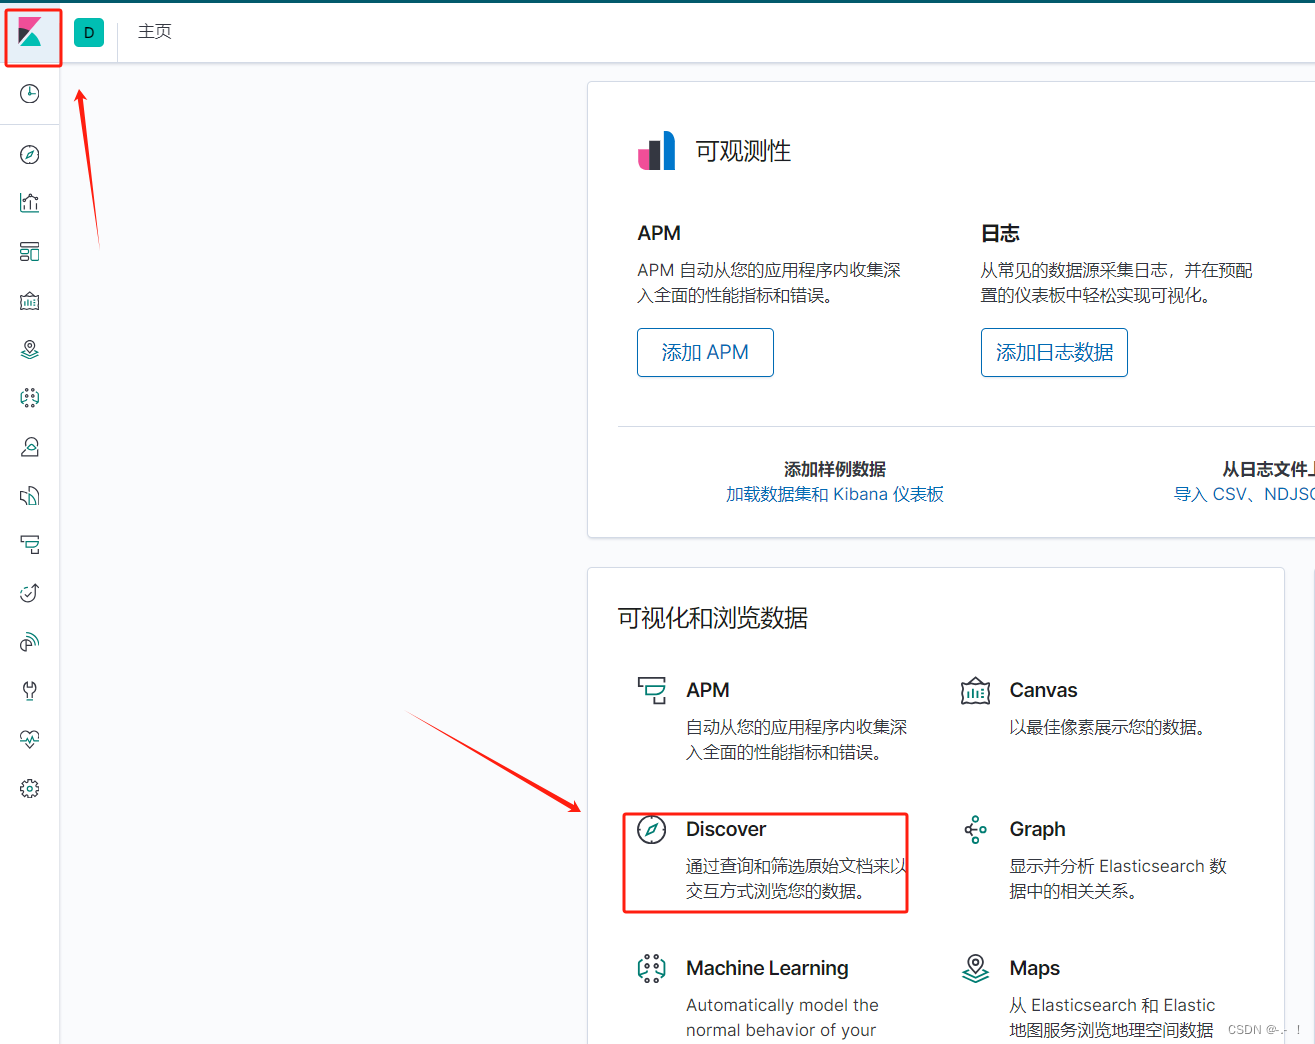
Task: Open Discover compass icon in sidebar
Action: 30,155
